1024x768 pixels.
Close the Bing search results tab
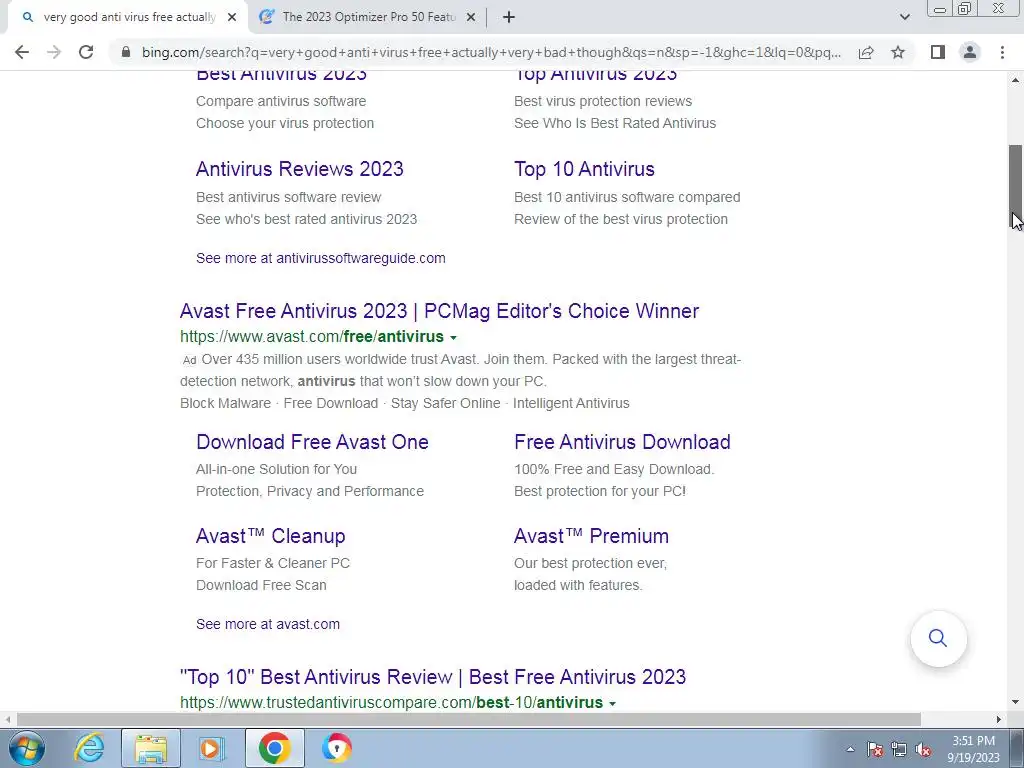[x=232, y=18]
